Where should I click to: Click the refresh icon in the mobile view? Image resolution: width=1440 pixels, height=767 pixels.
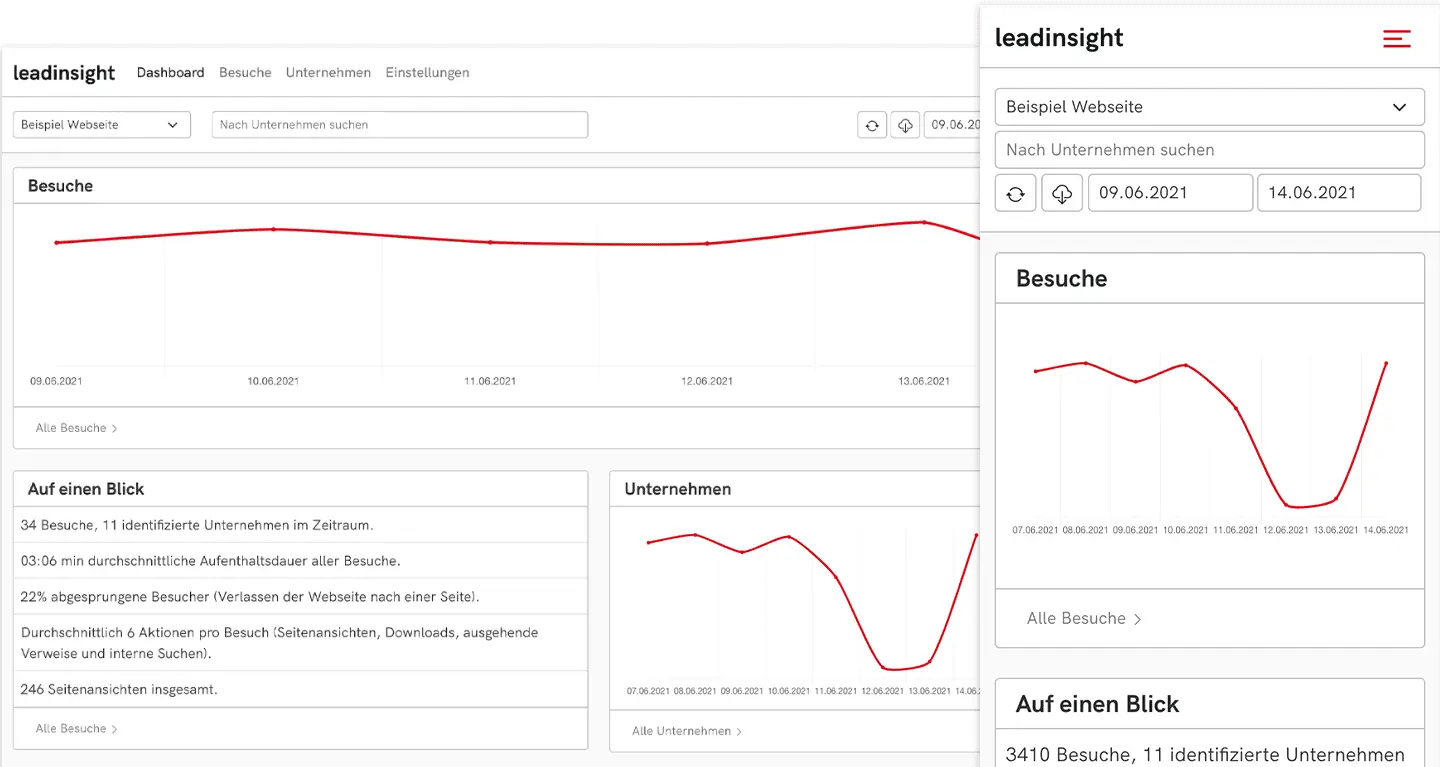coord(1015,193)
